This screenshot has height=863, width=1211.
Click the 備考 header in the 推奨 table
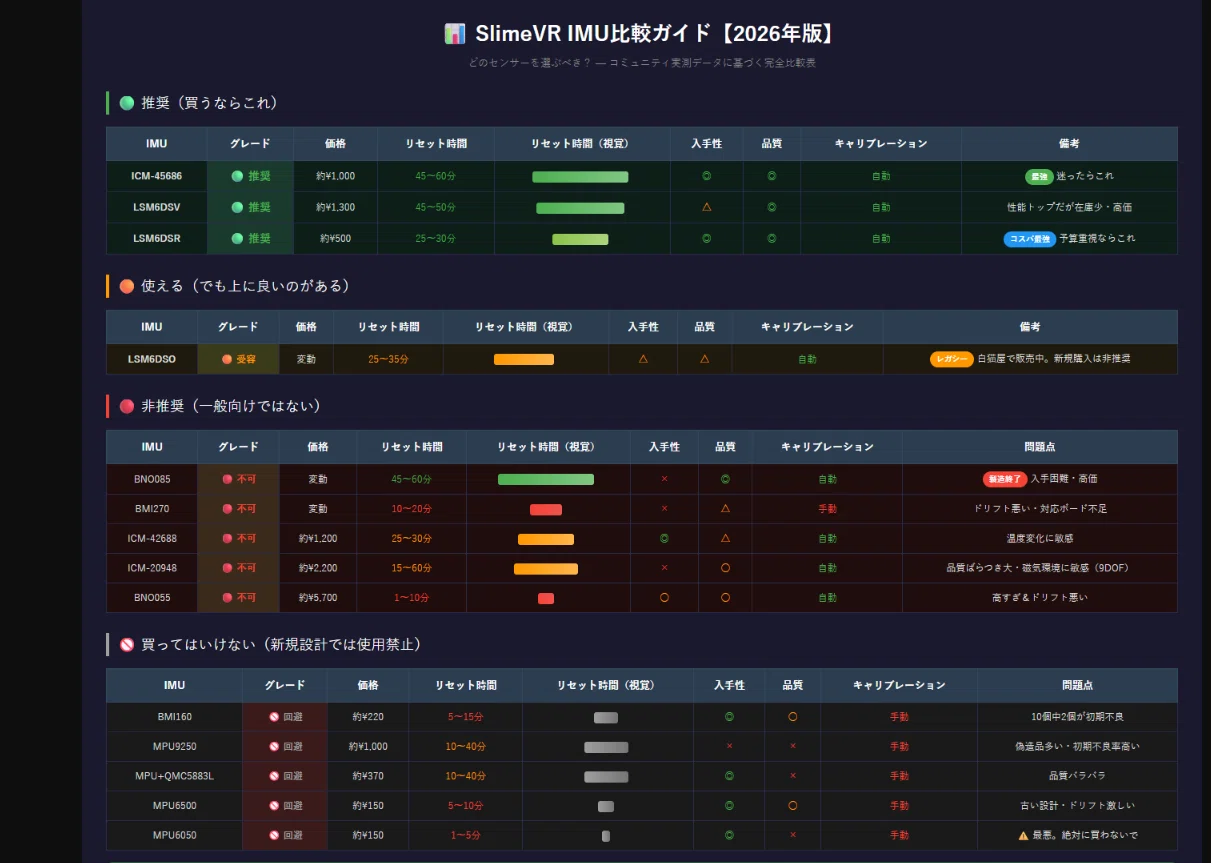click(x=1069, y=144)
